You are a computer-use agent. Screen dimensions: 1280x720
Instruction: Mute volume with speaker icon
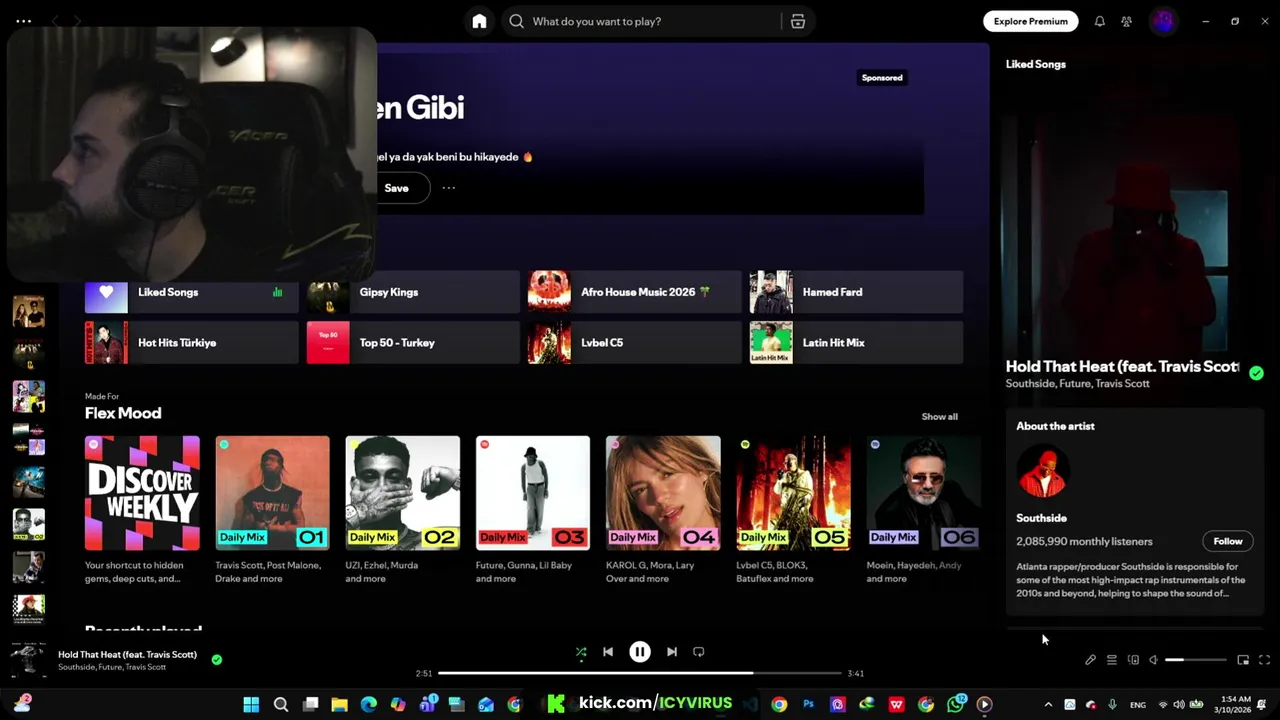pos(1153,660)
